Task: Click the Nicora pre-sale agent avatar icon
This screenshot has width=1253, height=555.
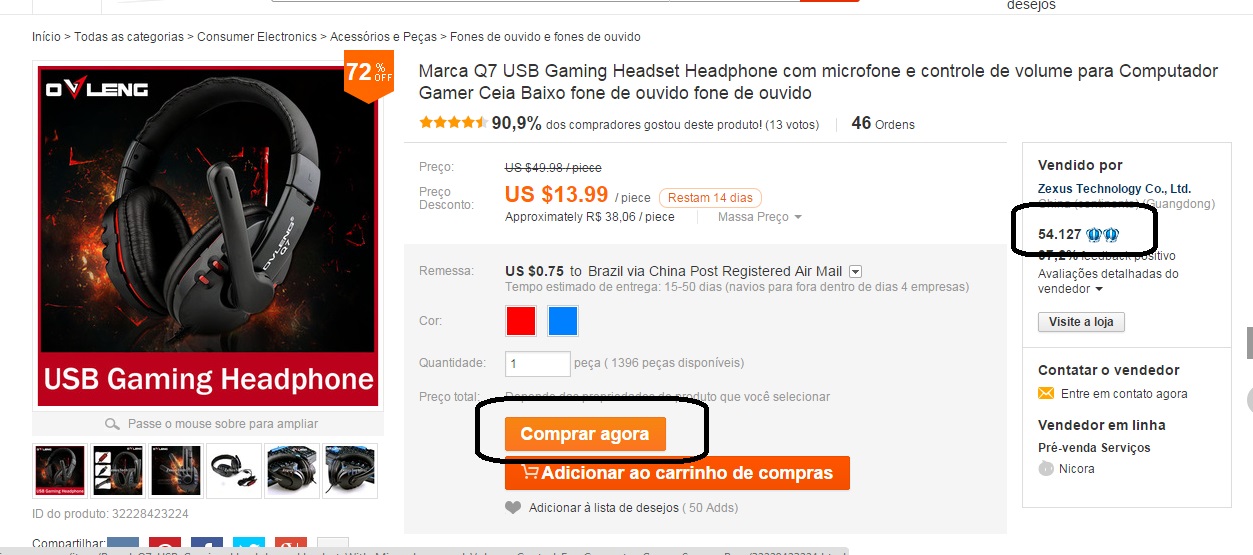Action: coord(1046,468)
